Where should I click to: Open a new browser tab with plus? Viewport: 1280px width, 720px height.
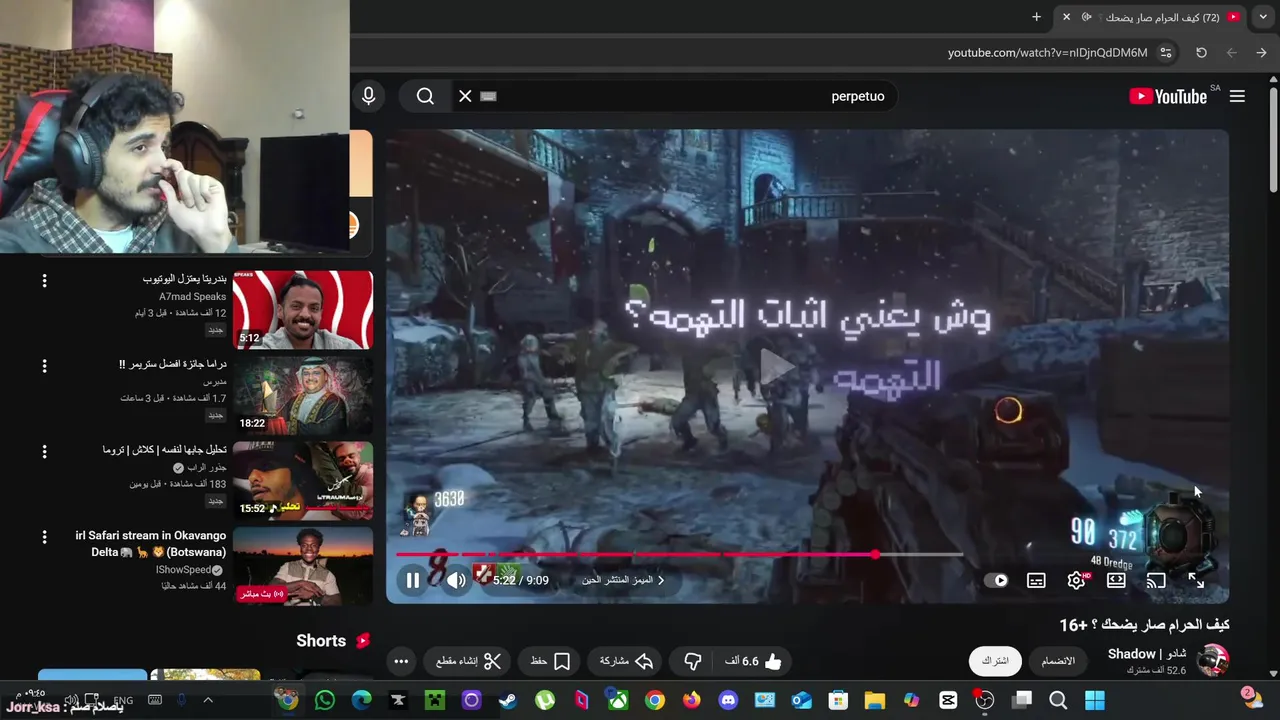click(1036, 17)
